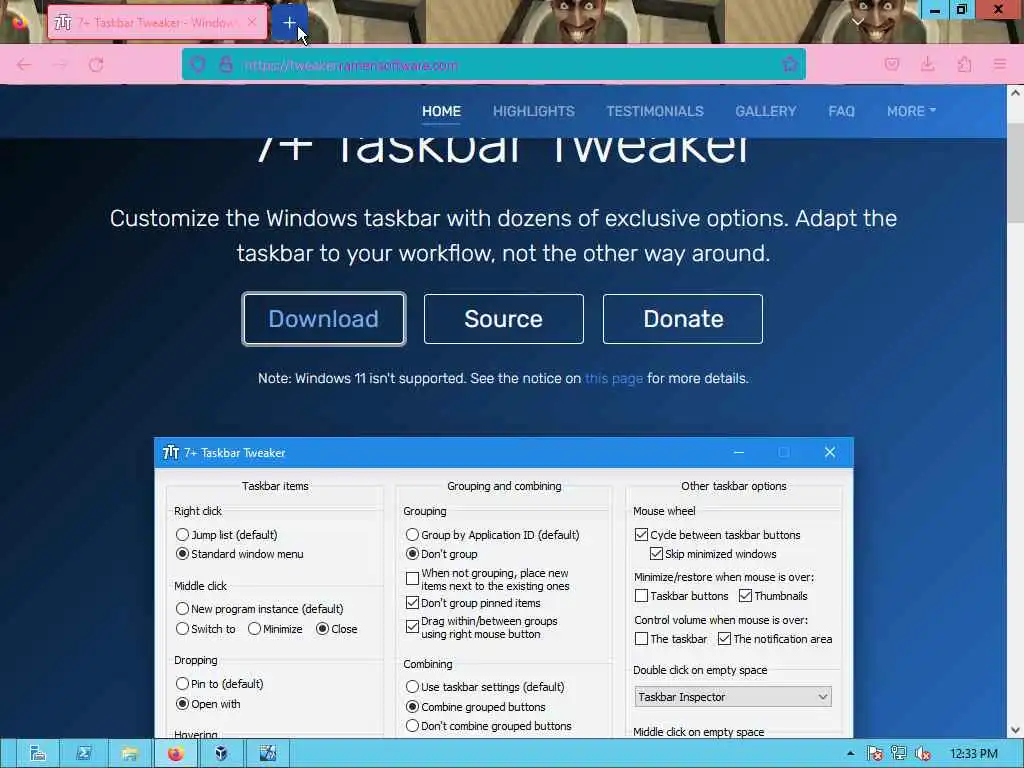This screenshot has width=1024, height=768.
Task: Click the scrollbar down arrow
Action: [x=1016, y=730]
